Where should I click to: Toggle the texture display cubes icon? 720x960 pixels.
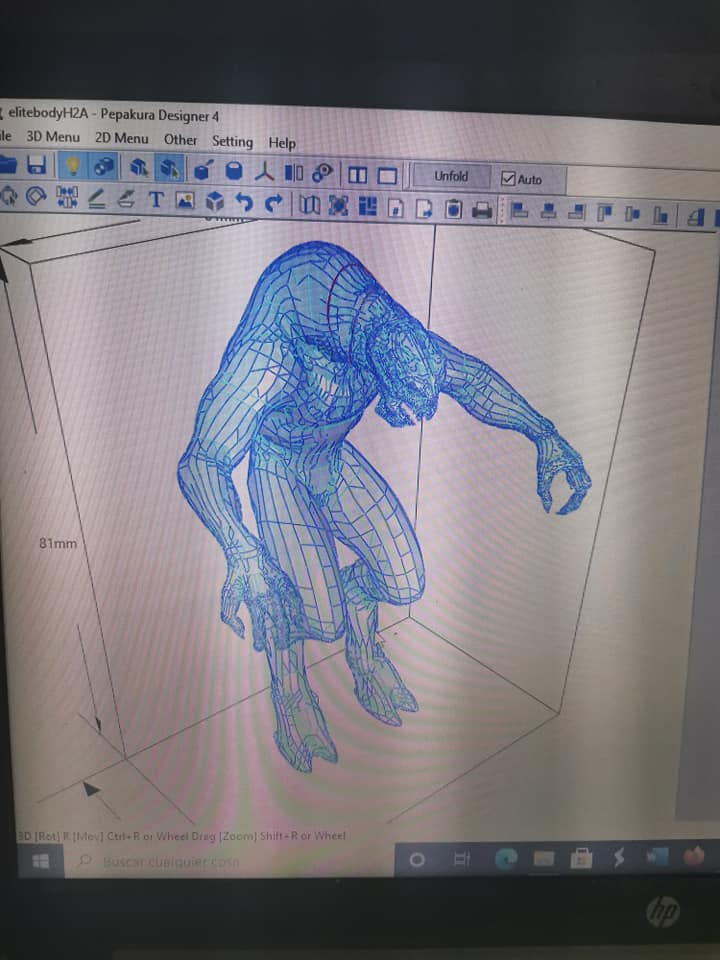coord(103,167)
